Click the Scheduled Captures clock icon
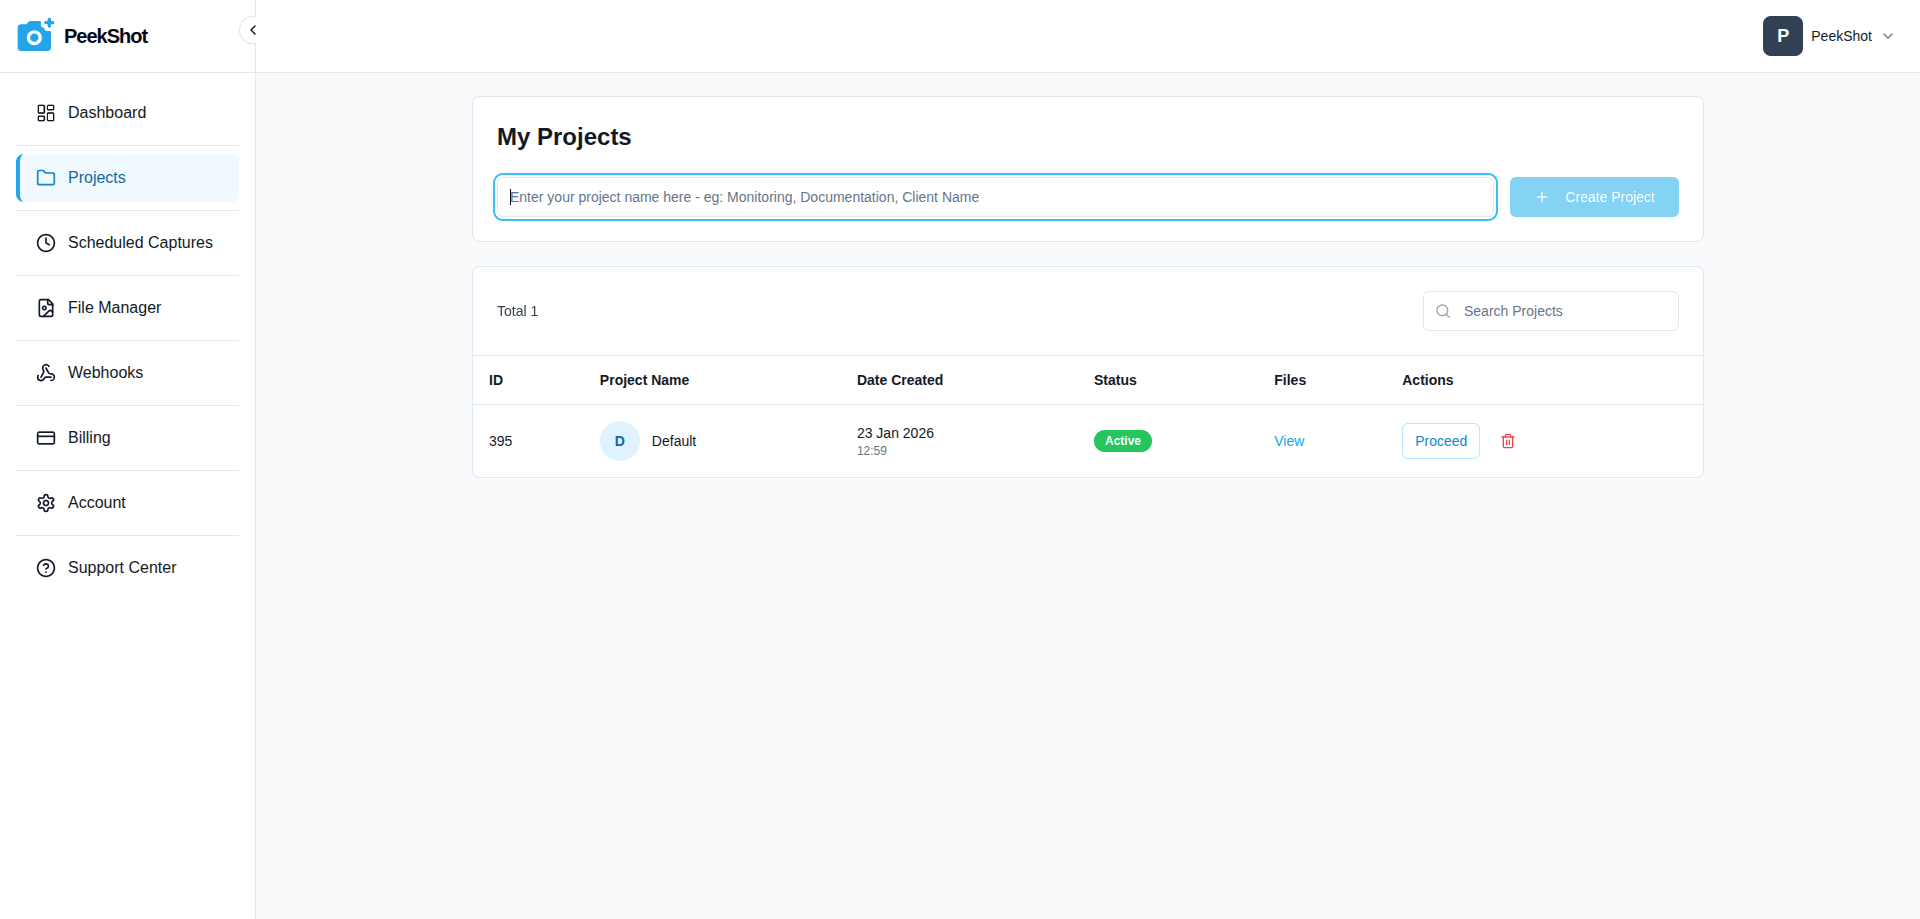The image size is (1920, 919). click(x=46, y=243)
